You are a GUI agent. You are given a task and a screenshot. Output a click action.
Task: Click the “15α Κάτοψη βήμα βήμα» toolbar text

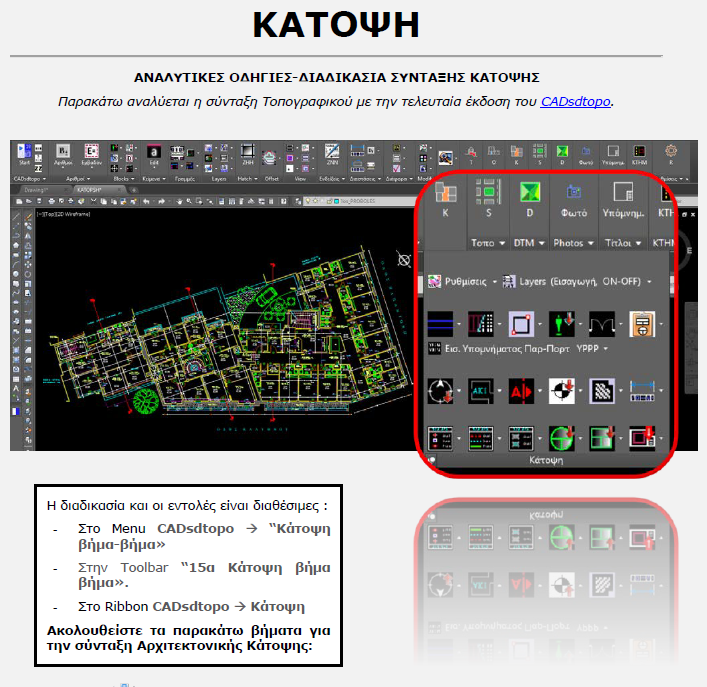(x=204, y=575)
